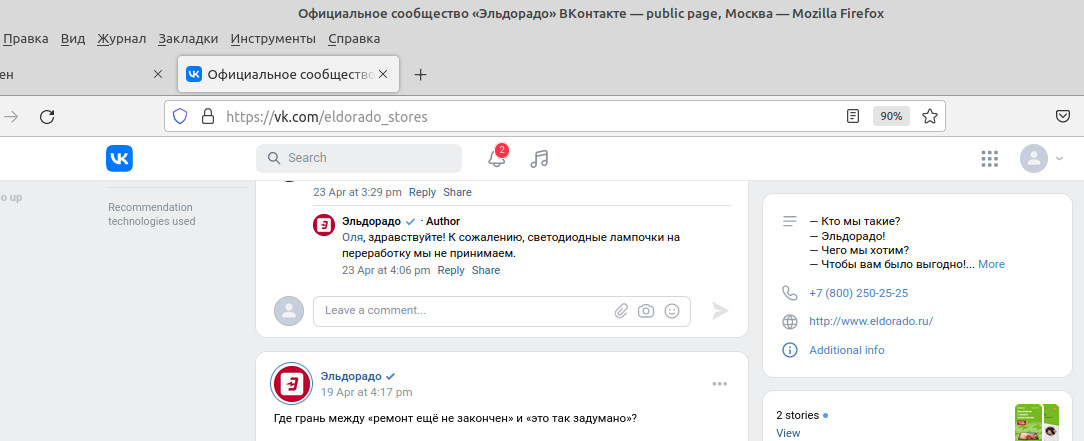Open the notifications bell with badge 2
Viewport: 1084px width, 441px height.
click(496, 157)
